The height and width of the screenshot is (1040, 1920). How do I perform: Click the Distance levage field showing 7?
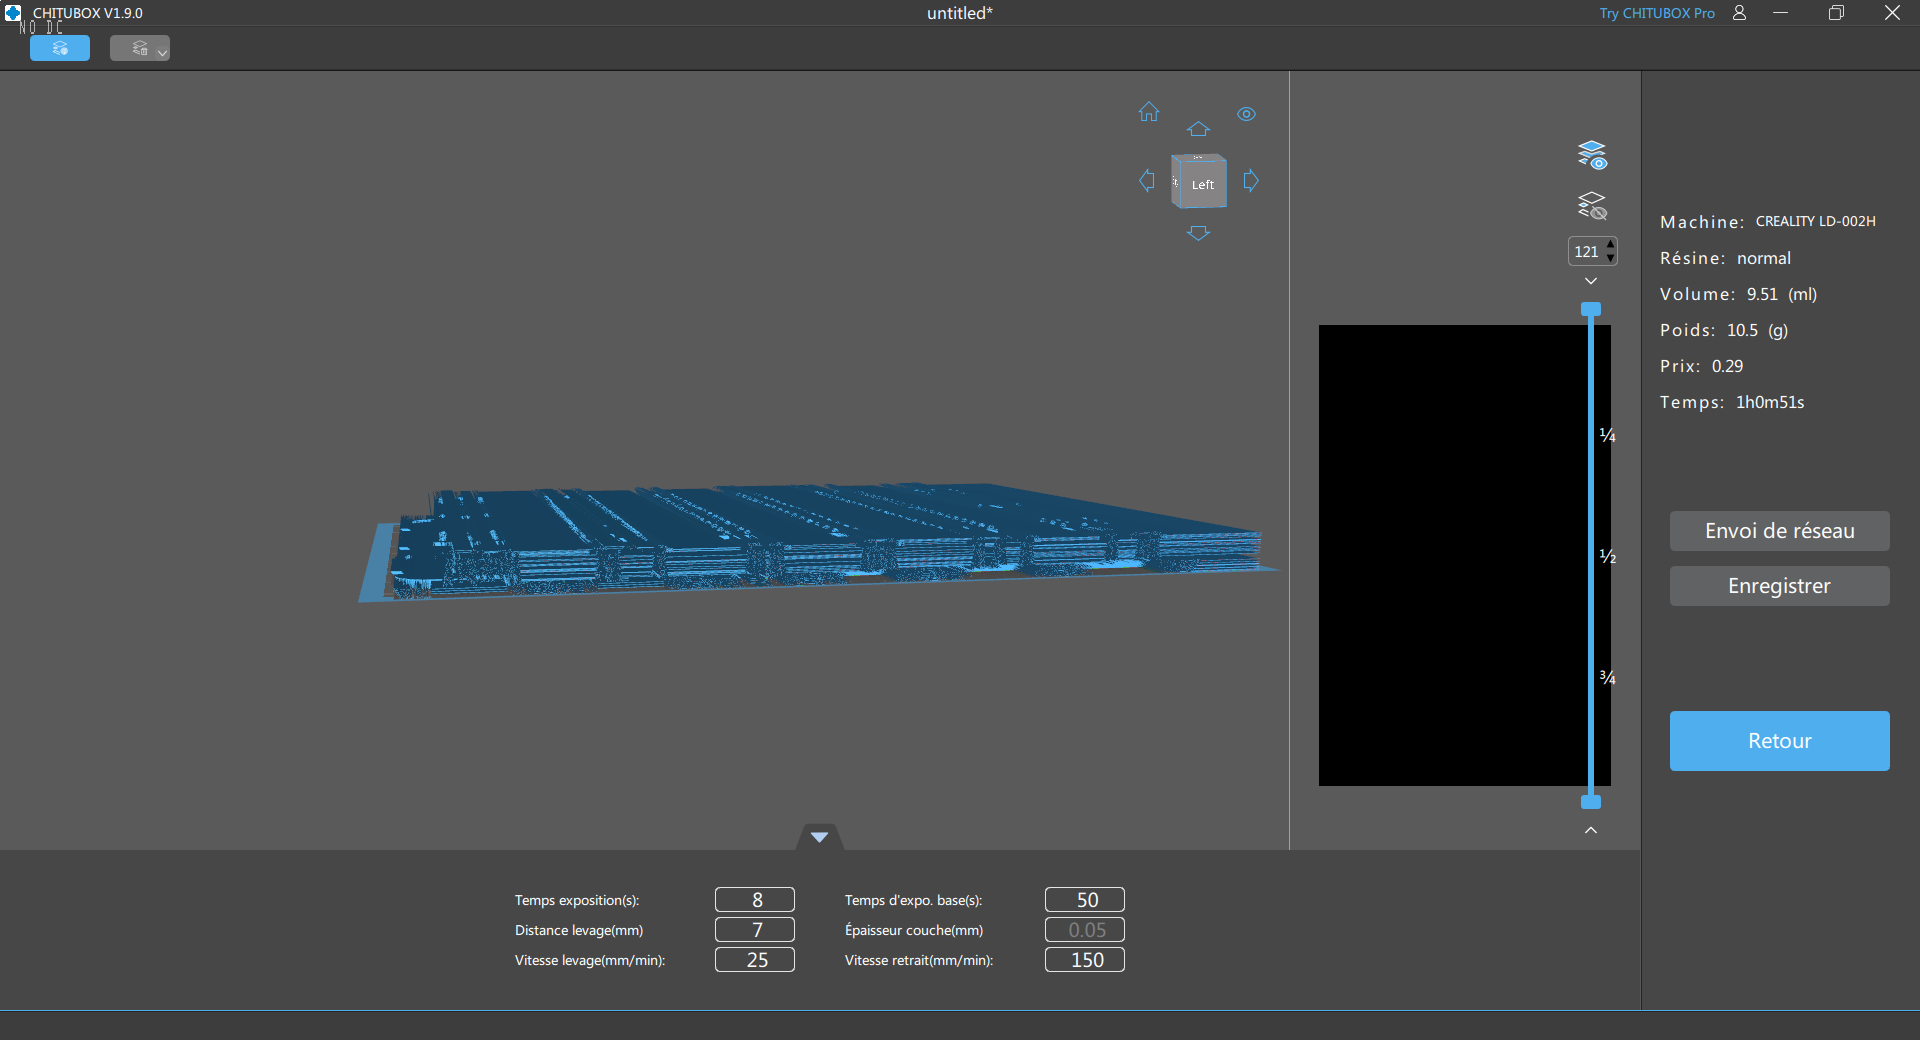[755, 930]
